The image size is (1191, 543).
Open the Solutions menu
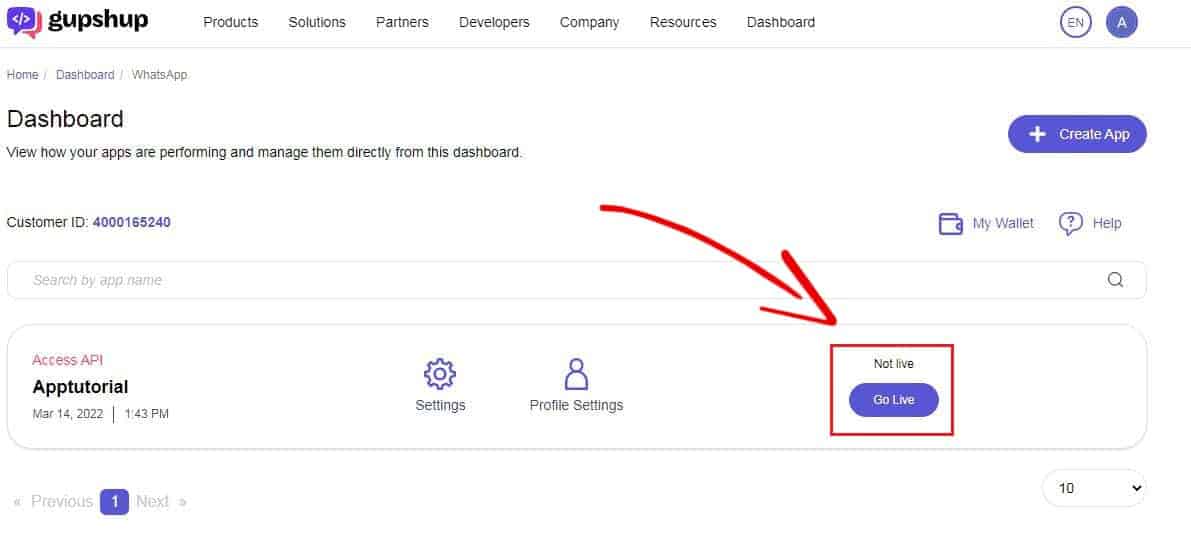[x=317, y=22]
